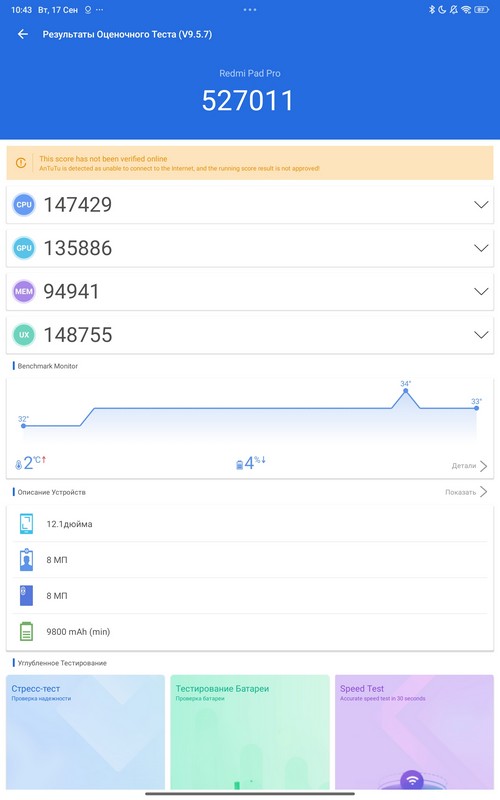Screen dimensions: 500x800
Task: Click the CPU score badge icon
Action: 24,205
